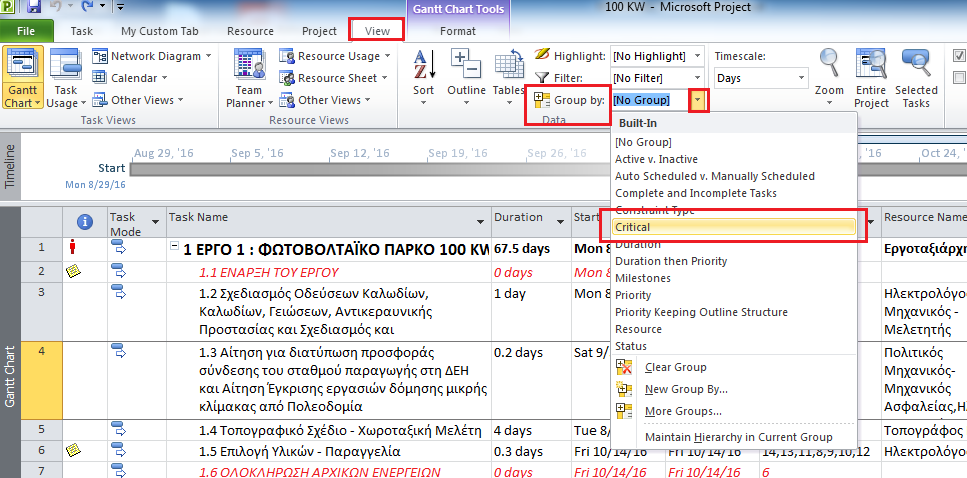
Task: Open the Team Planner view
Action: [x=249, y=77]
